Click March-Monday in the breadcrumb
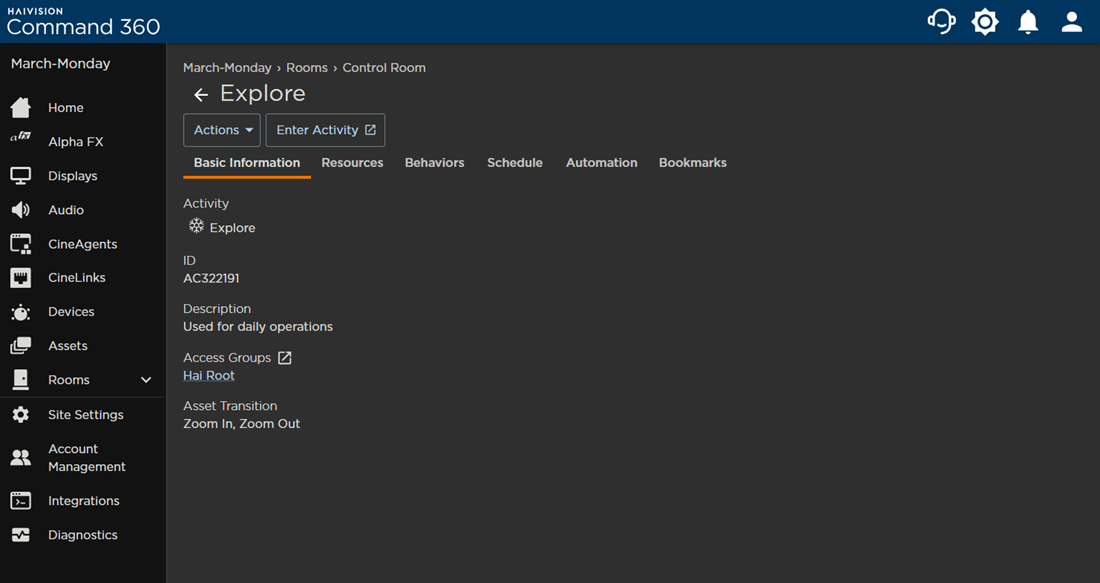The width and height of the screenshot is (1100, 583). click(x=227, y=68)
